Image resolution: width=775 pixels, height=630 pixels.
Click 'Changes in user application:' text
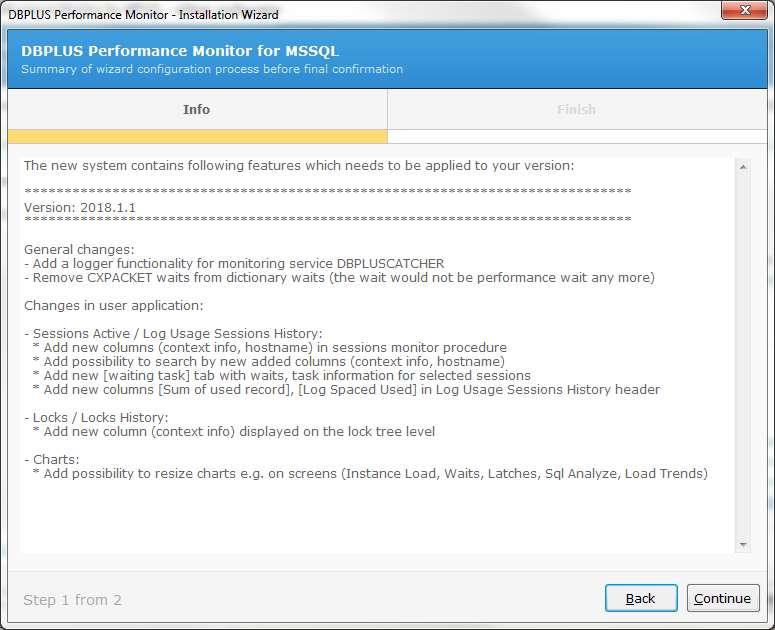click(x=114, y=305)
